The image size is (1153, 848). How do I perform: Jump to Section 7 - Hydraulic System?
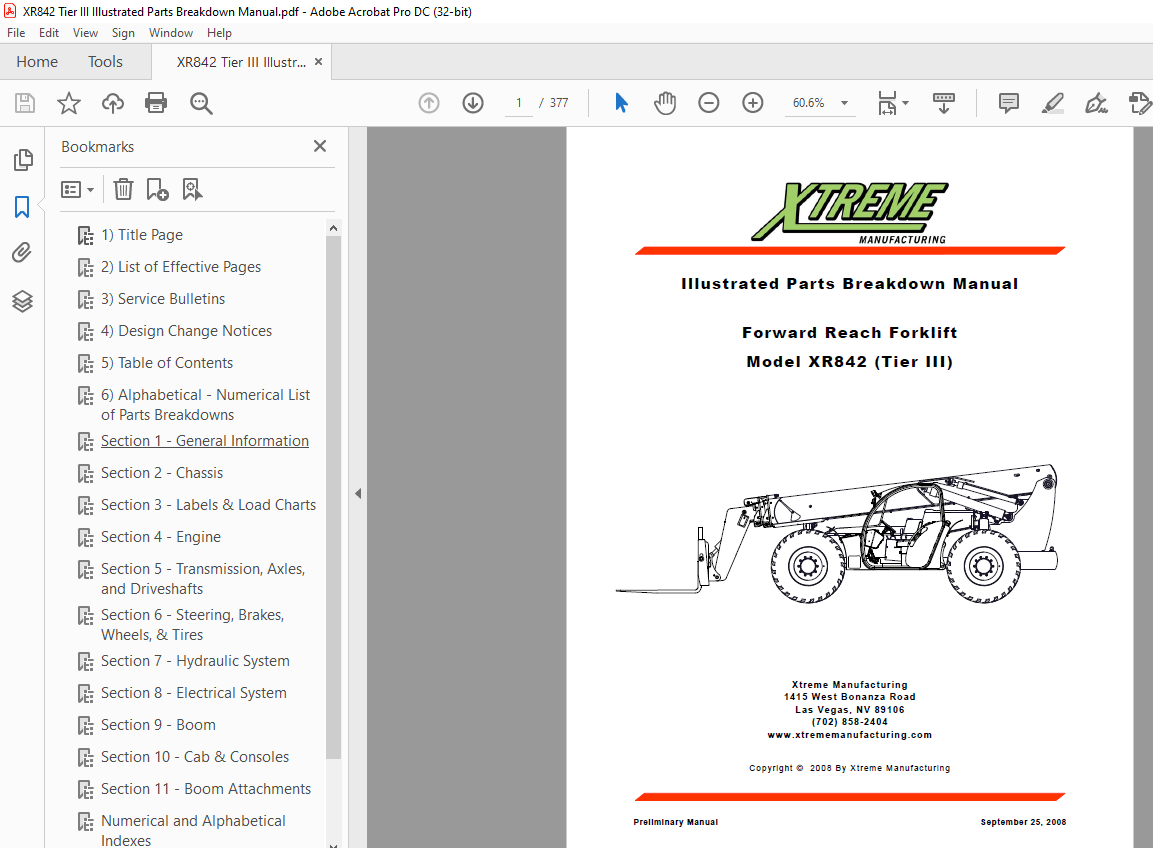point(195,661)
